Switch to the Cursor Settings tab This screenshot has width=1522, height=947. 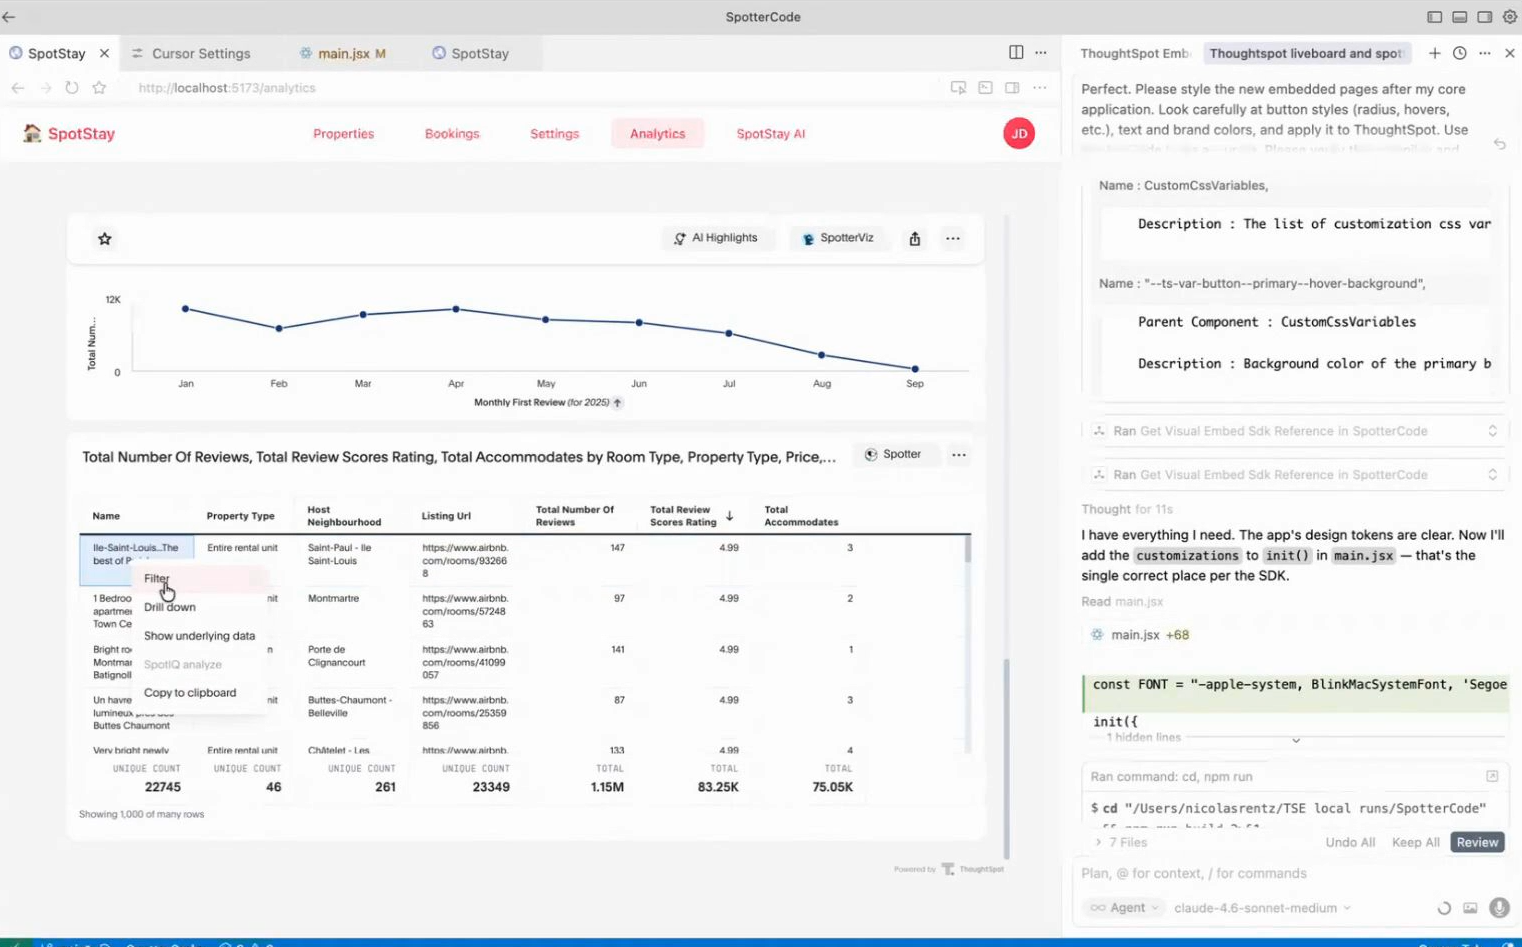(x=200, y=54)
